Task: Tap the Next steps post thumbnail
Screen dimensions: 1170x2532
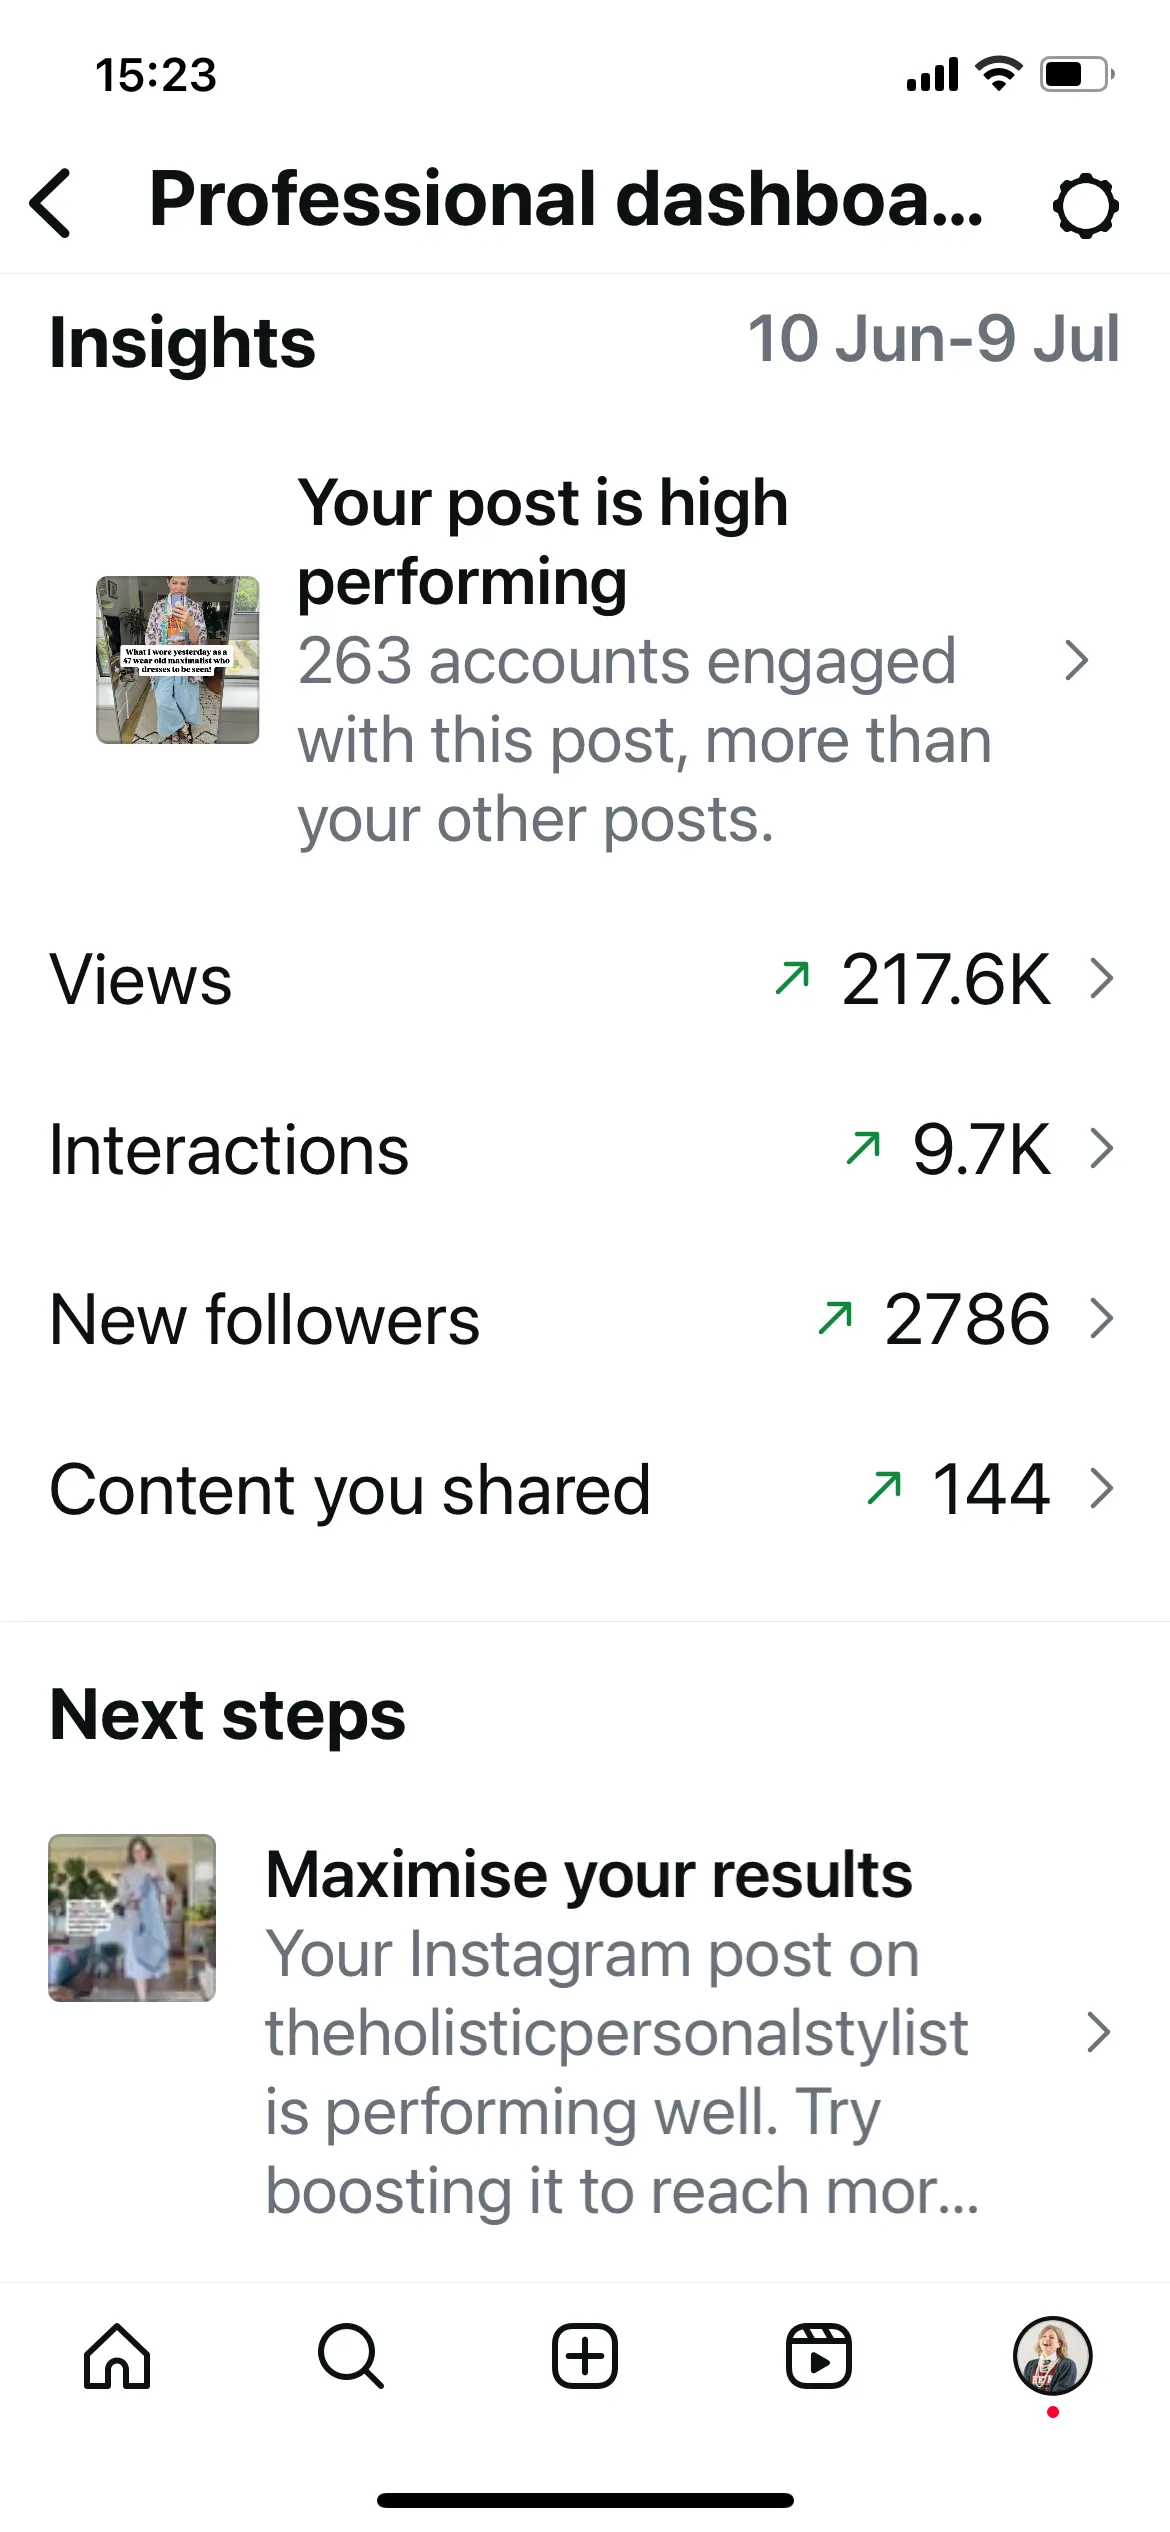Action: click(x=132, y=1918)
